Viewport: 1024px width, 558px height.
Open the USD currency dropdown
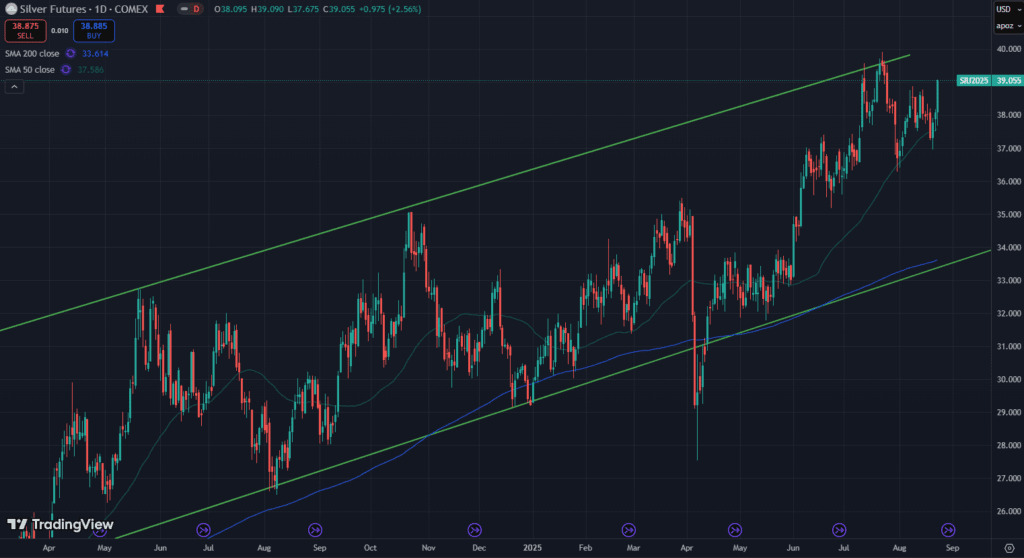click(1005, 9)
